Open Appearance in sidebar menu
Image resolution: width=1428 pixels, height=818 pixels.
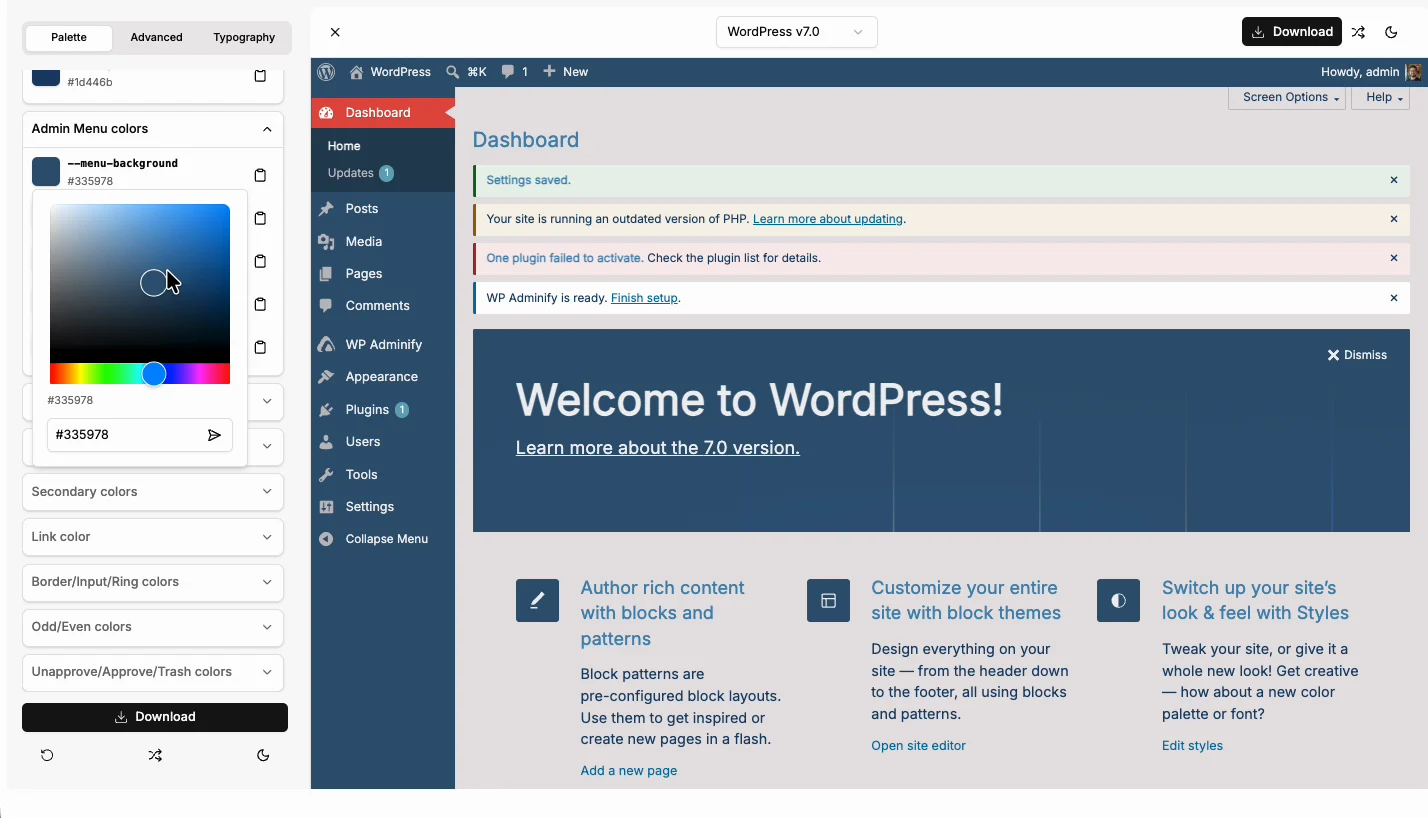pyautogui.click(x=383, y=377)
